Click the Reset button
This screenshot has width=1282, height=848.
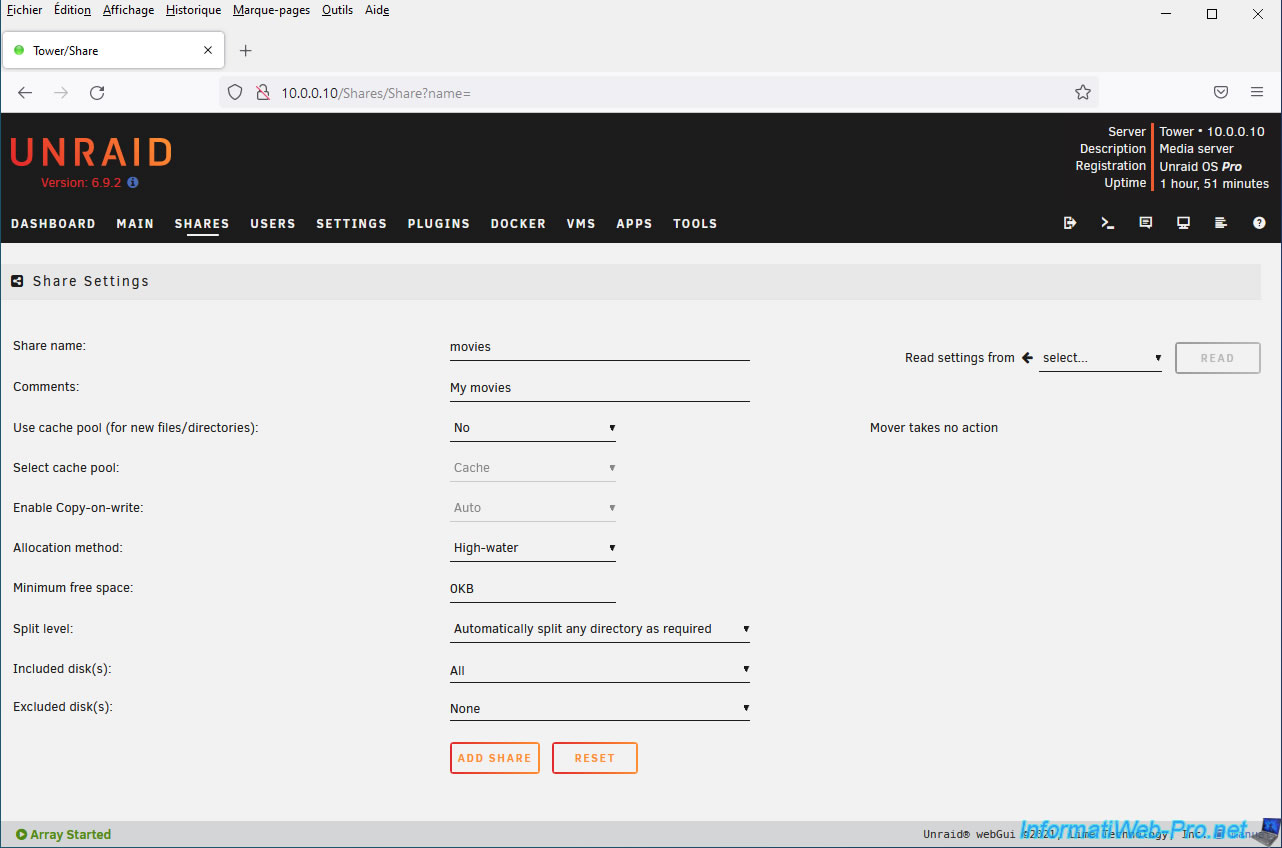pos(594,758)
